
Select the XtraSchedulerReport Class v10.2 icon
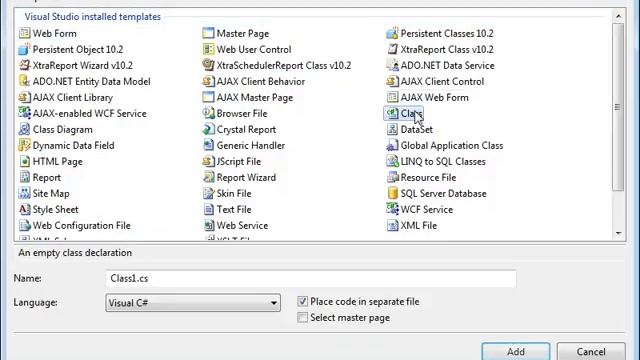tap(208, 65)
